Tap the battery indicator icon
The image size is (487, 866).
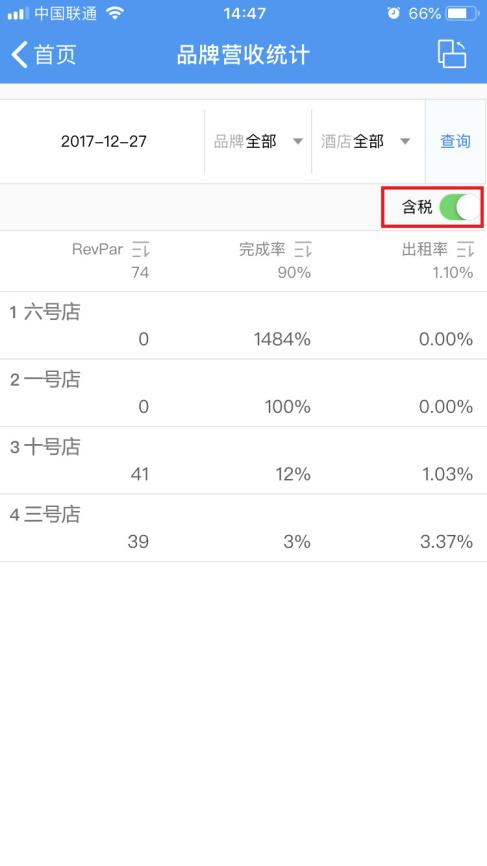463,13
